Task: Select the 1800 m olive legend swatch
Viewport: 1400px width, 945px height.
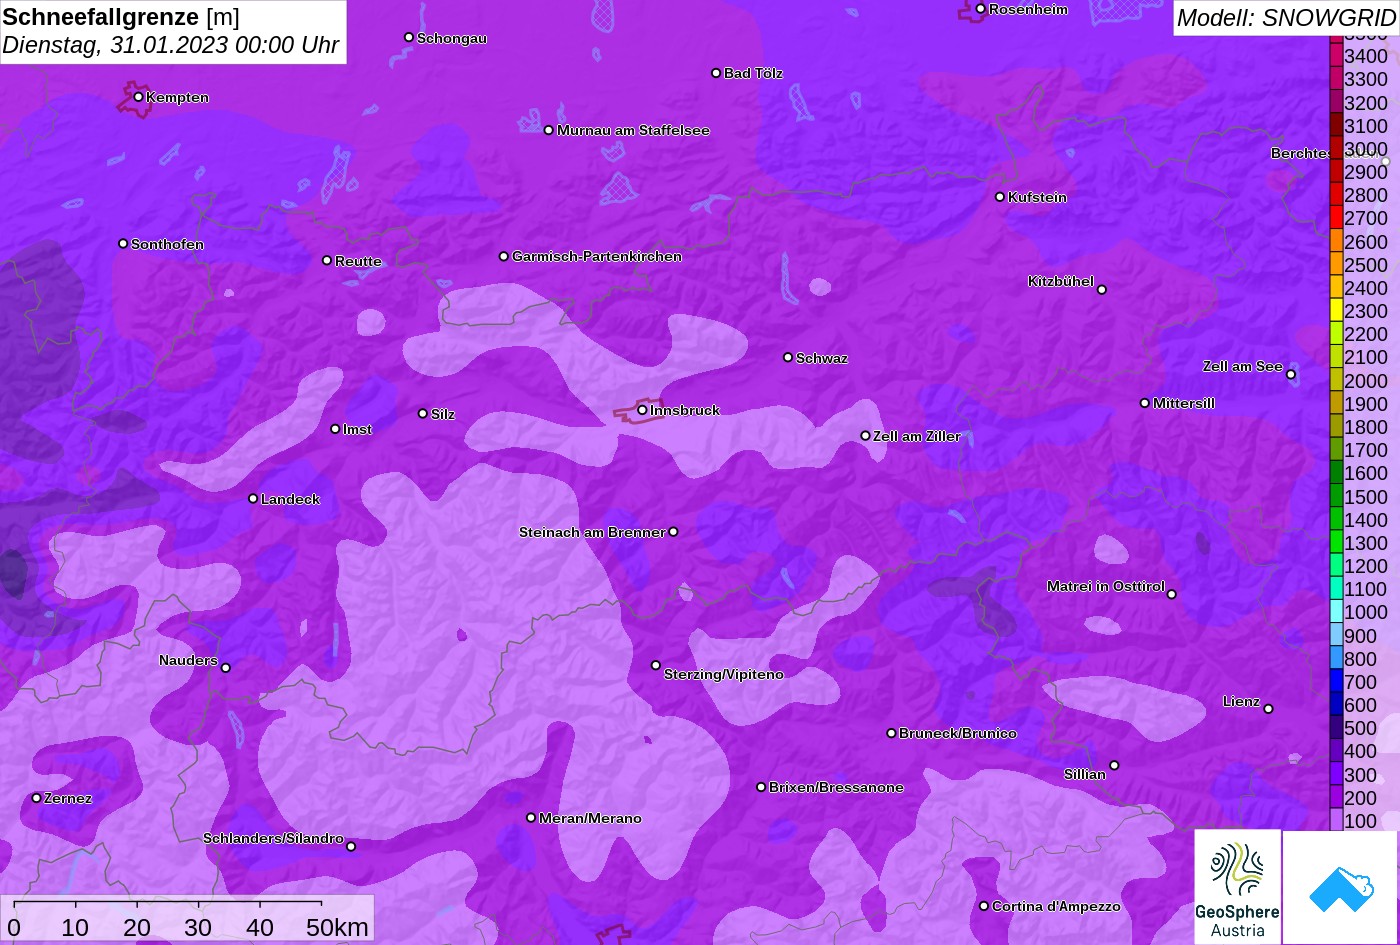Action: pyautogui.click(x=1336, y=426)
